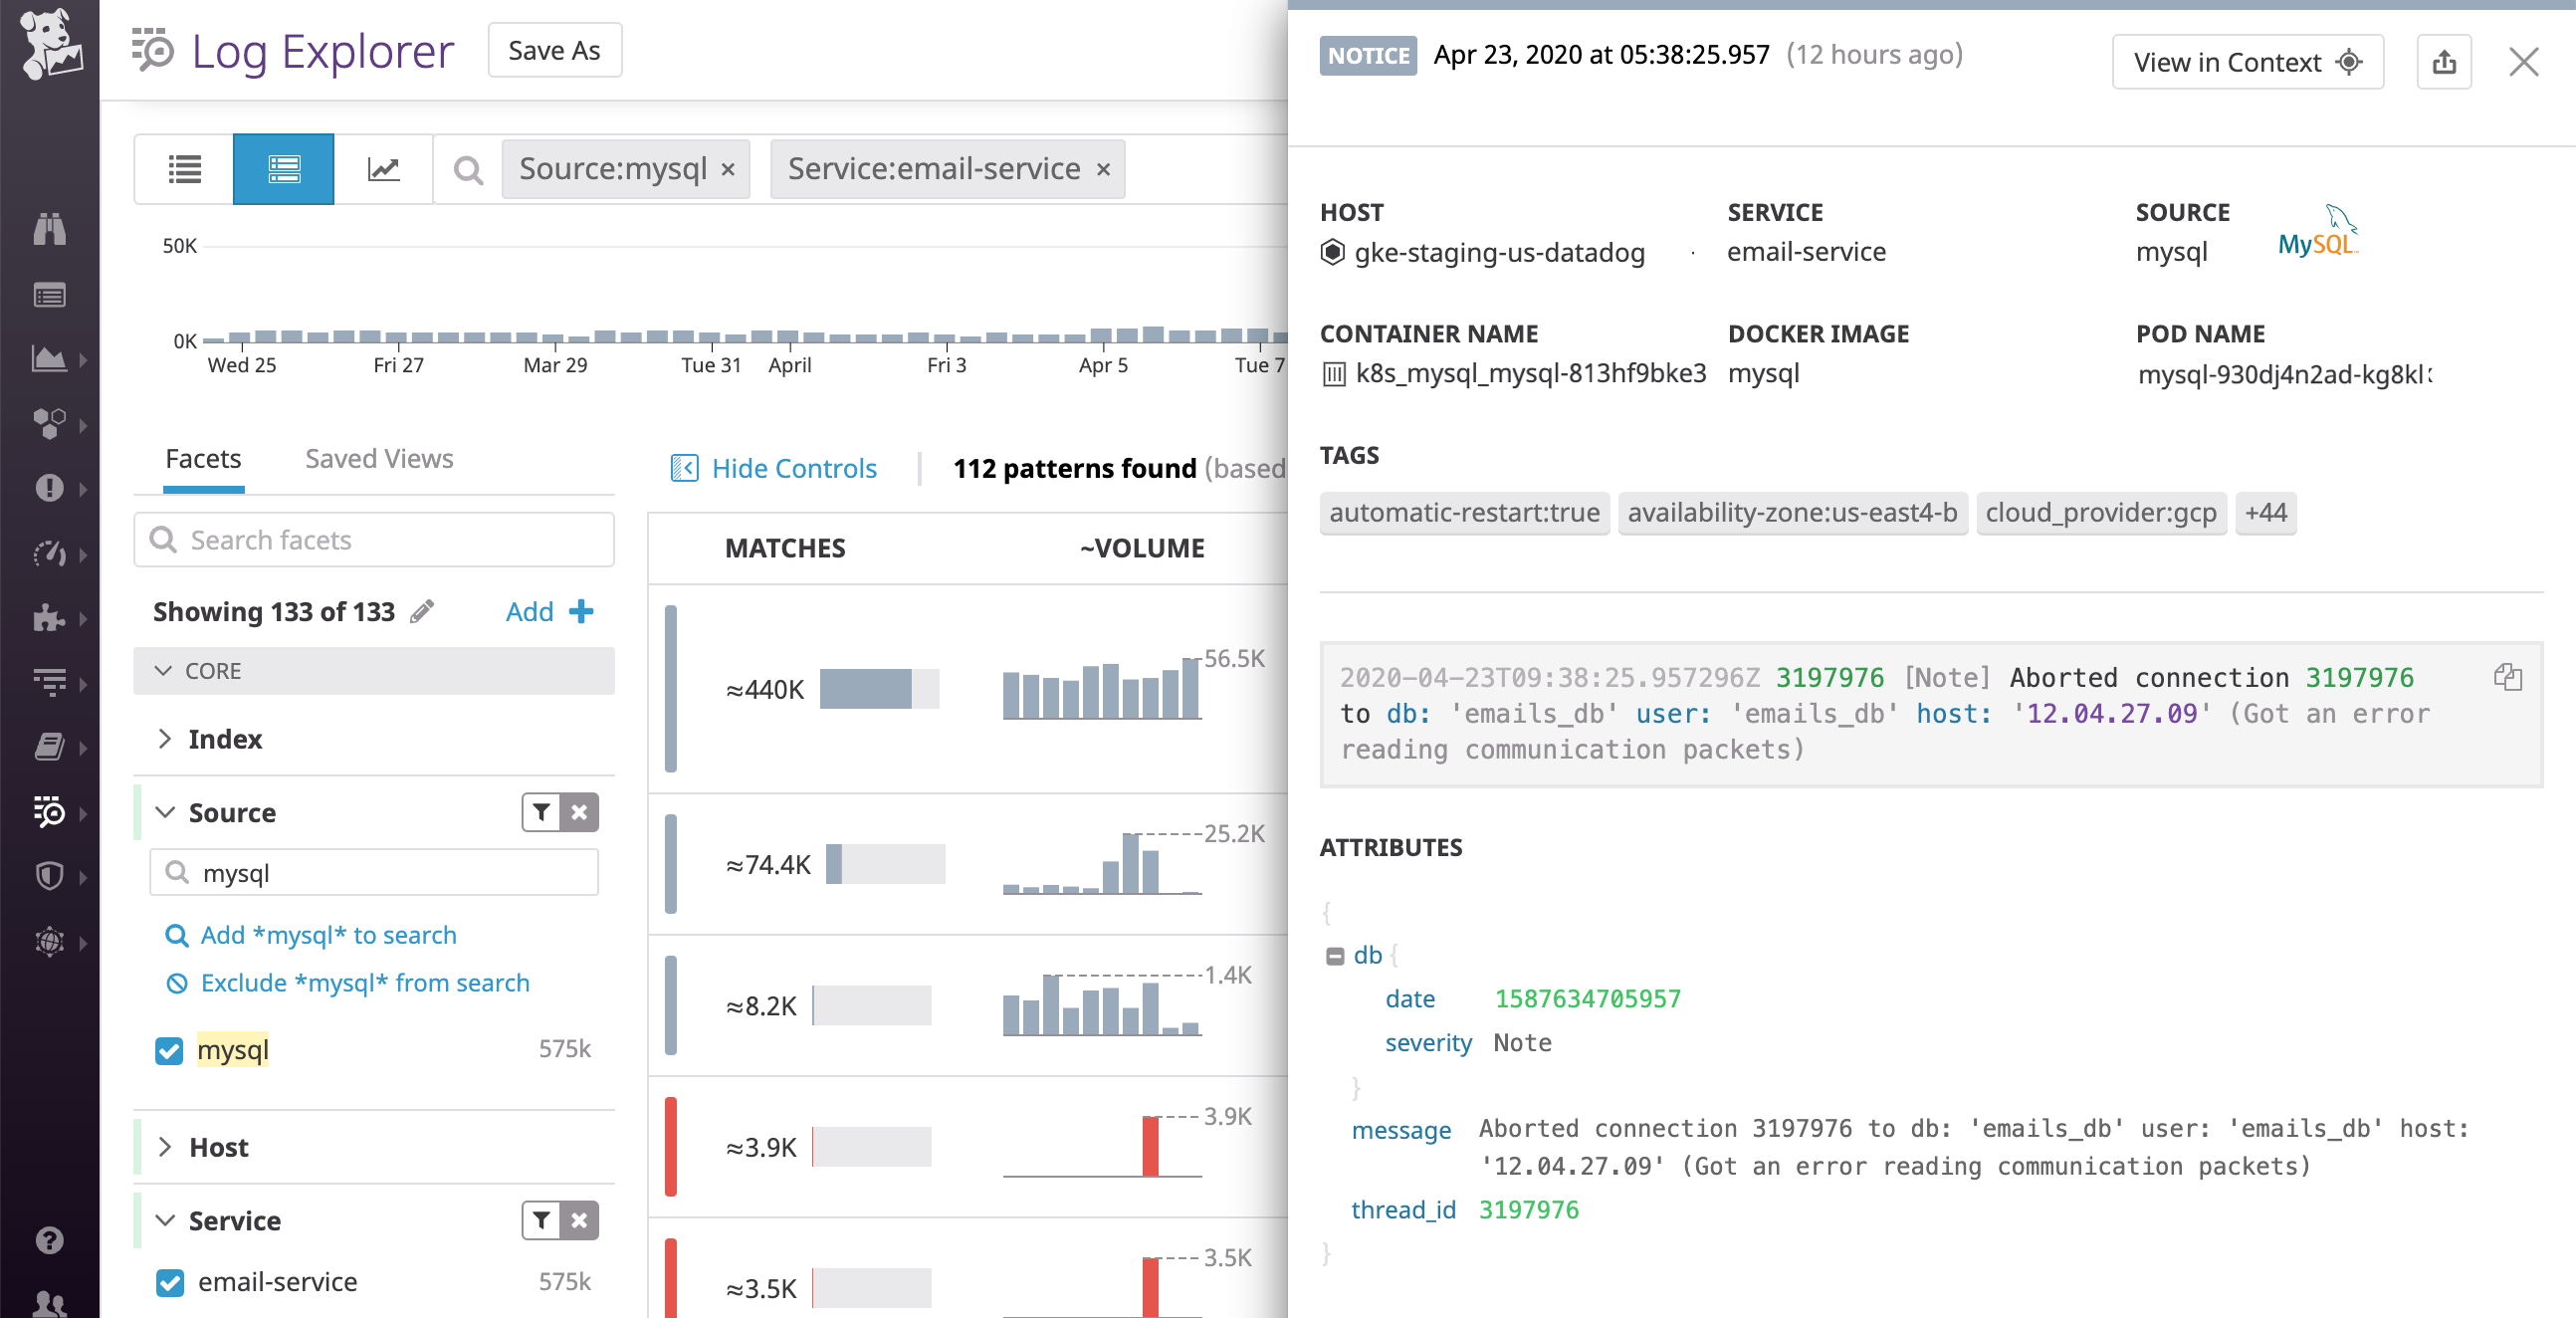The height and width of the screenshot is (1318, 2576).
Task: Open the Saved Views tab
Action: click(379, 459)
